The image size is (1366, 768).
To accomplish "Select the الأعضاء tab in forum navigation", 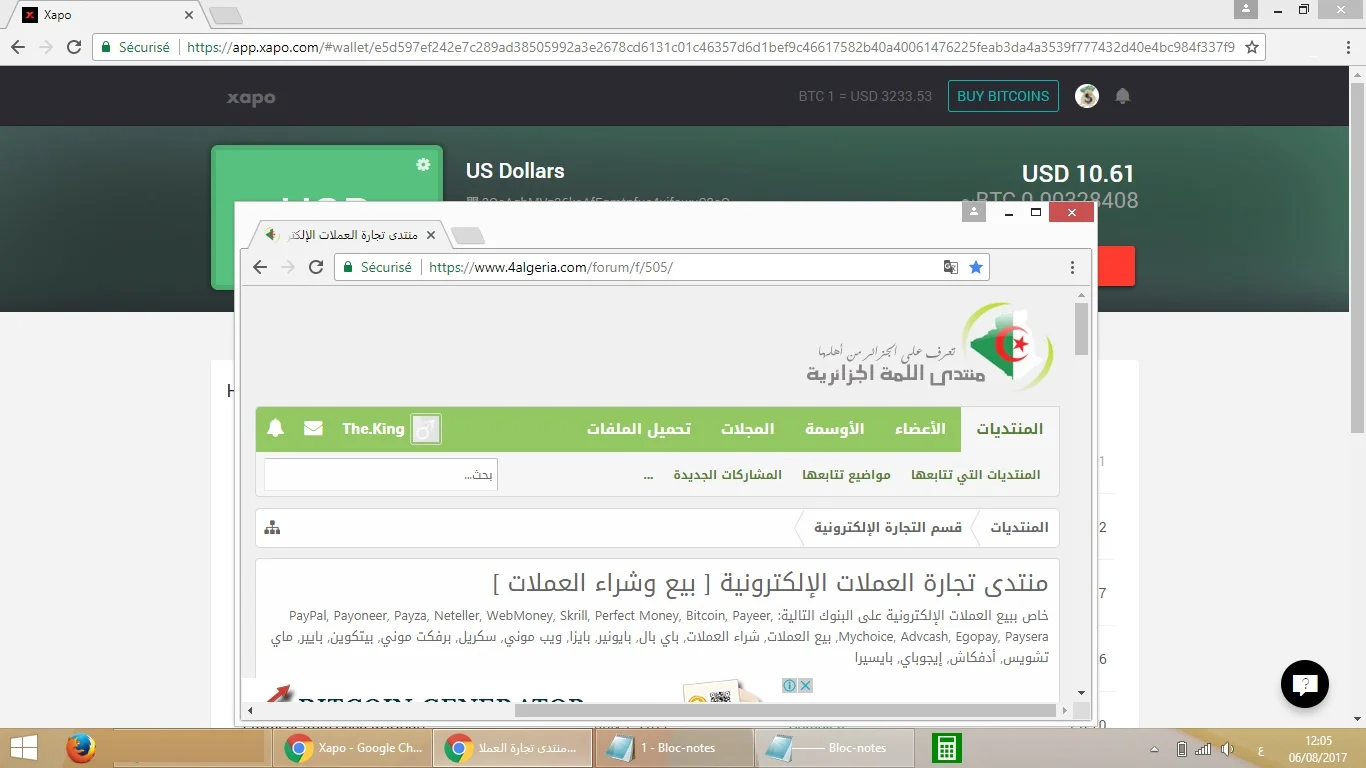I will pyautogui.click(x=919, y=429).
